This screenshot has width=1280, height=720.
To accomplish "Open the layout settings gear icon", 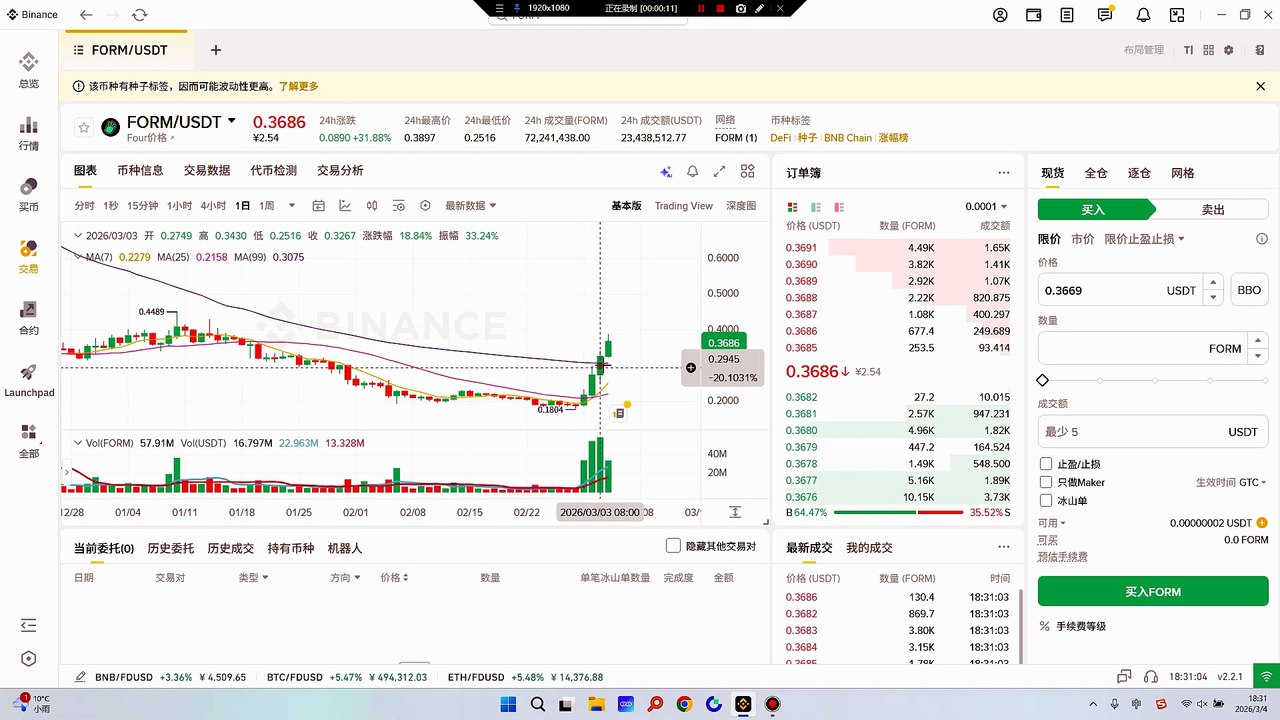I will tap(1229, 50).
